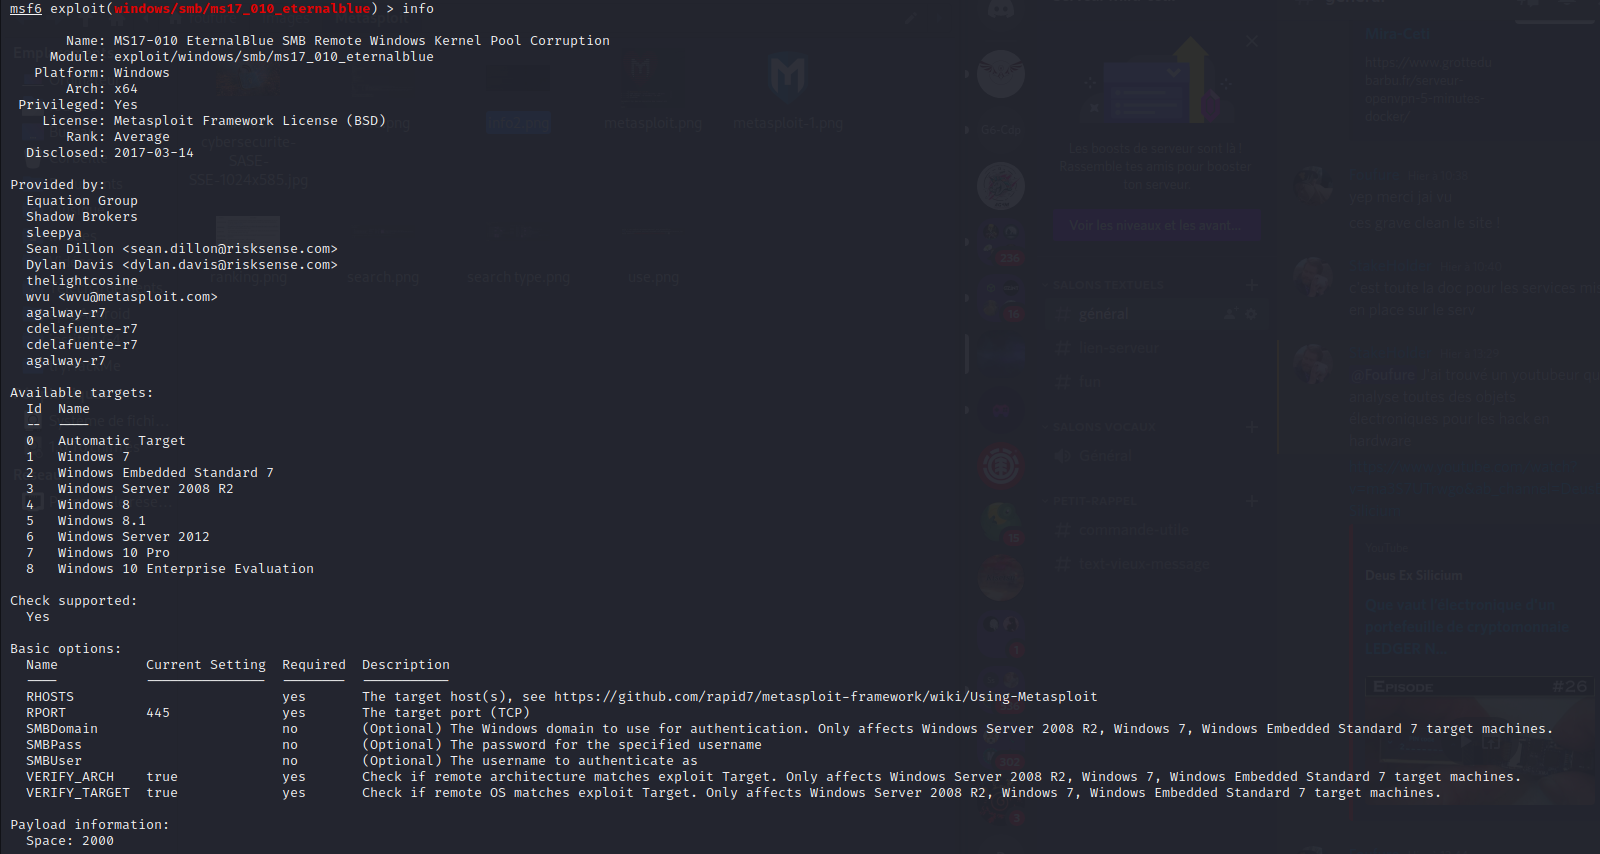1600x854 pixels.
Task: Click the invite icon on général channel
Action: click(x=1231, y=314)
